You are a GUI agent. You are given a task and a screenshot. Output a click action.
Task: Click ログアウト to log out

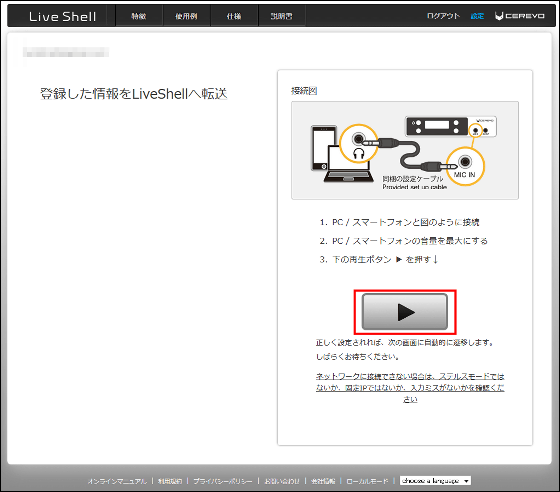[444, 16]
